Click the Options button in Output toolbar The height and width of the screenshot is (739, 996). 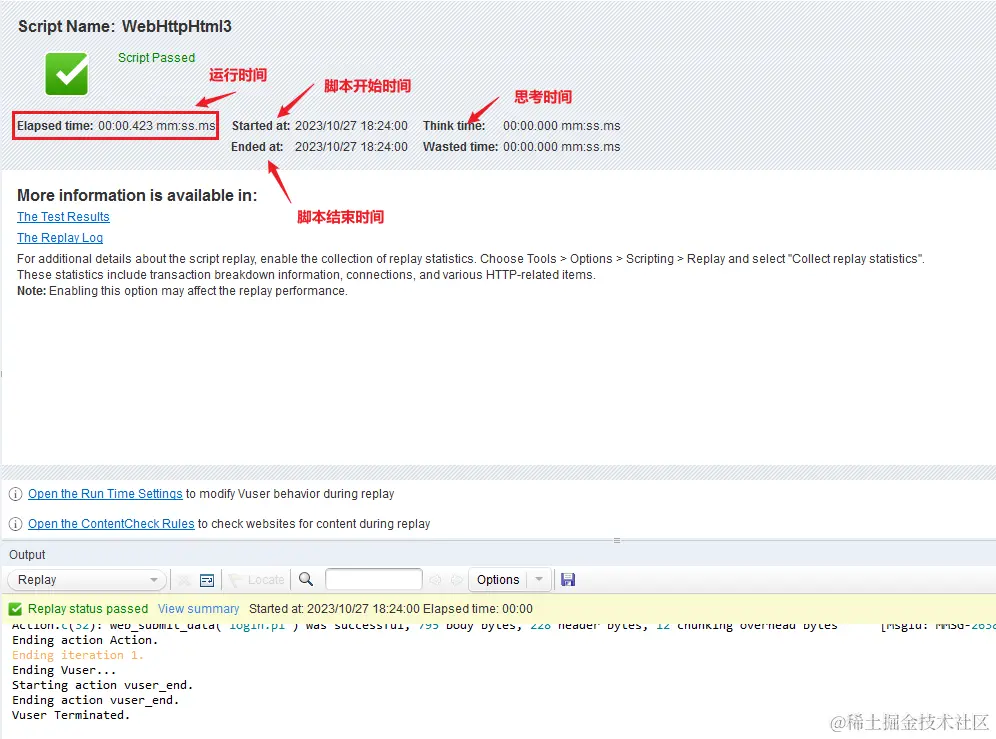pos(498,580)
